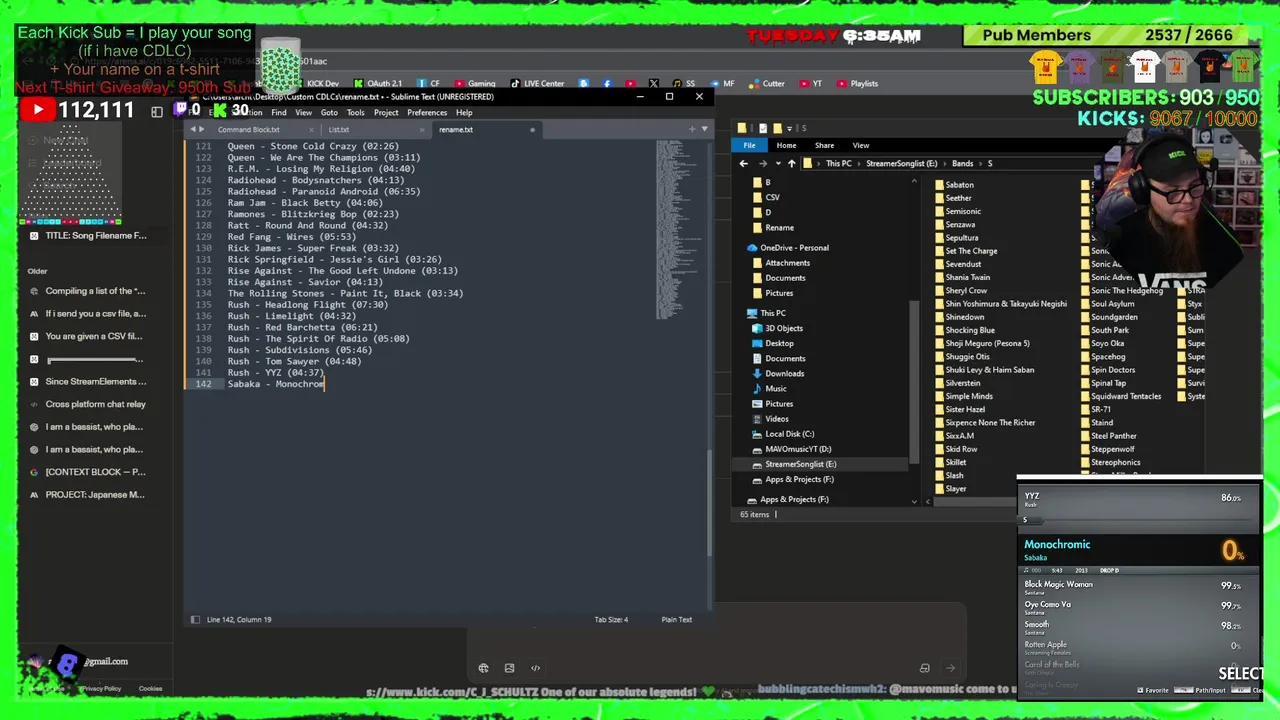Select Local Disk (C:) drive
The image size is (1280, 720).
click(789, 433)
